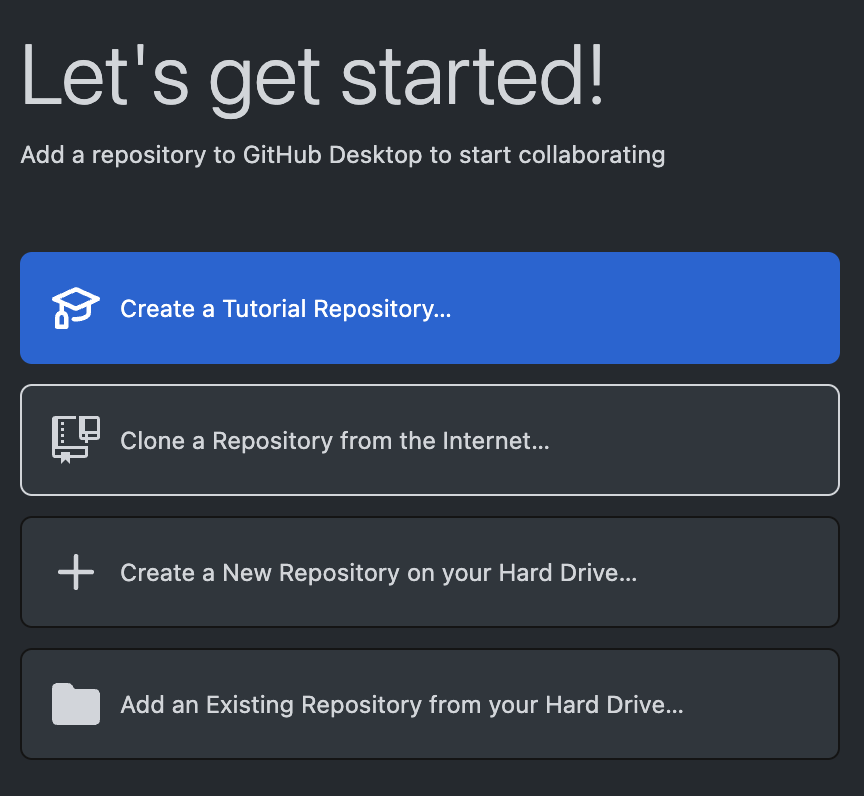The image size is (864, 796).
Task: Click the words "GitHub Desktop" in the subtitle
Action: [315, 155]
